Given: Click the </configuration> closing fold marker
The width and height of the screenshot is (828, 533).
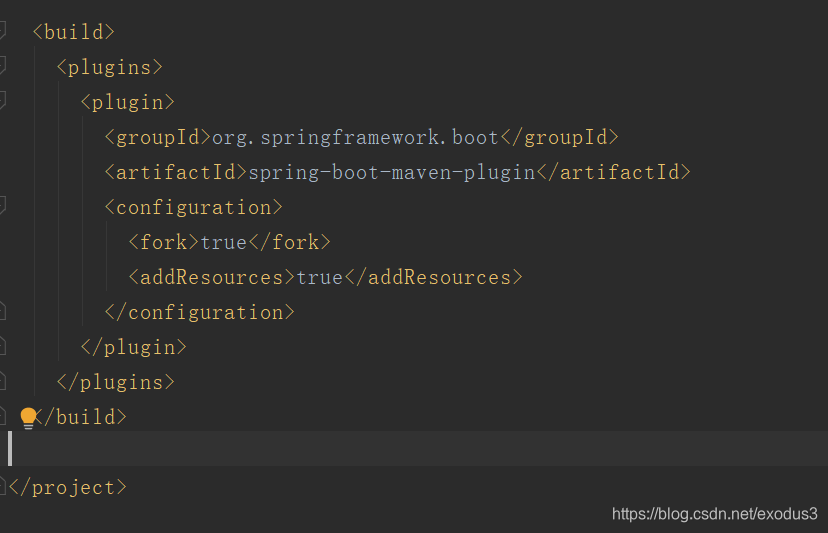Looking at the screenshot, I should pos(2,311).
